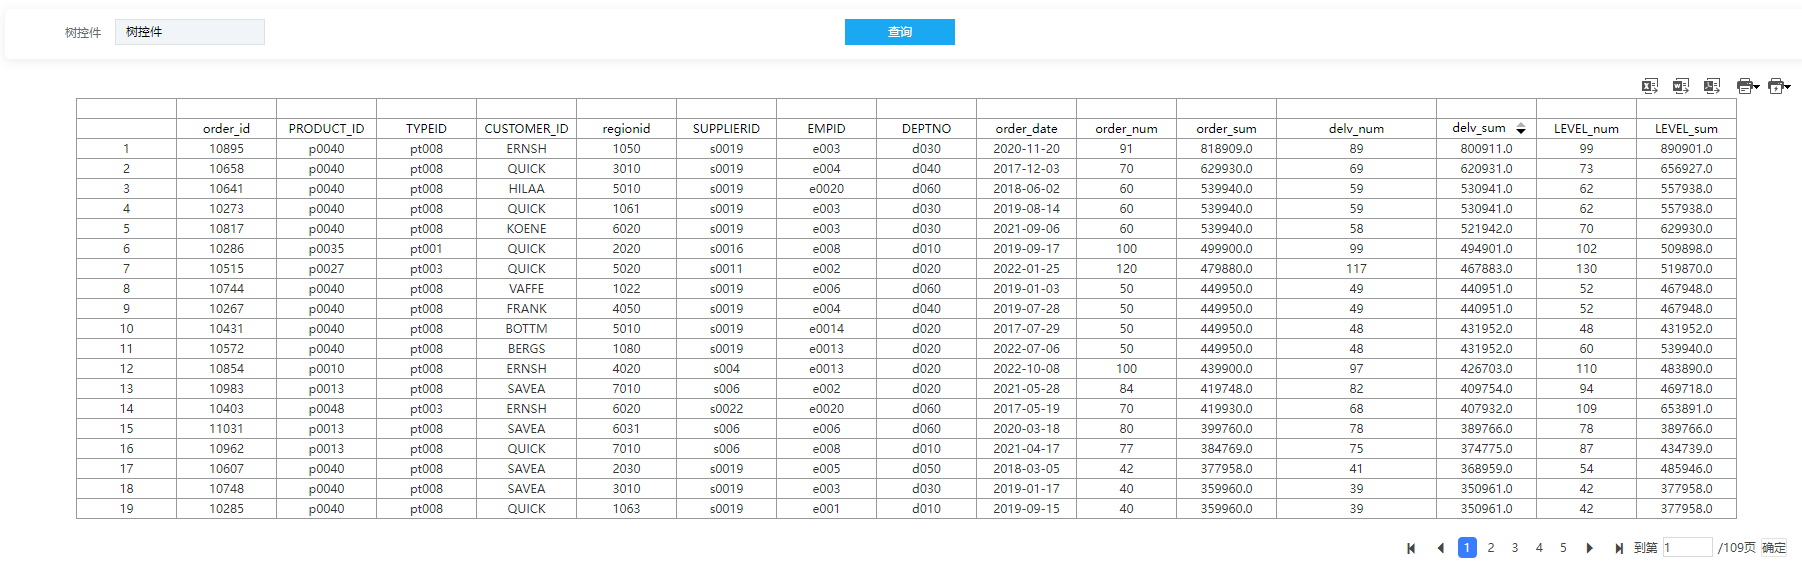This screenshot has width=1802, height=575.
Task: Click LEVEL_sum cell 653891.0
Action: pos(1686,409)
